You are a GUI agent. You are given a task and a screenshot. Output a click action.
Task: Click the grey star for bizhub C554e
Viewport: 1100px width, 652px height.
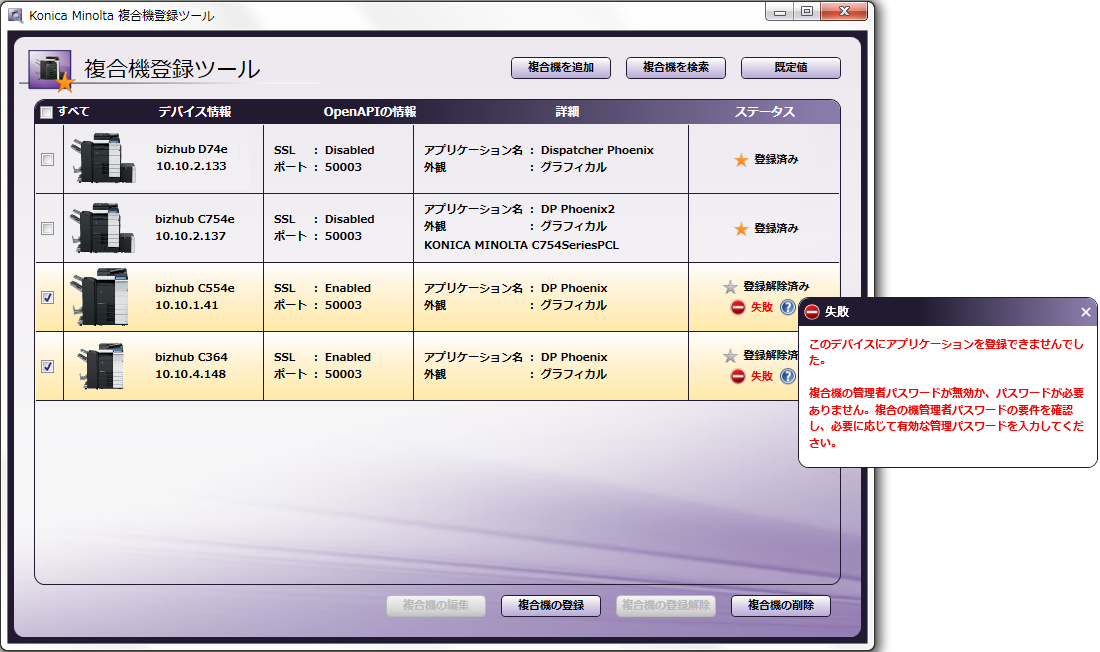tap(730, 287)
